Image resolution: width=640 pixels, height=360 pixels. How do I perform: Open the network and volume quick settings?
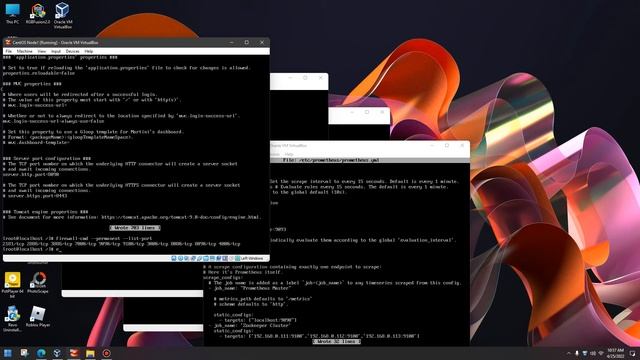pyautogui.click(x=597, y=353)
